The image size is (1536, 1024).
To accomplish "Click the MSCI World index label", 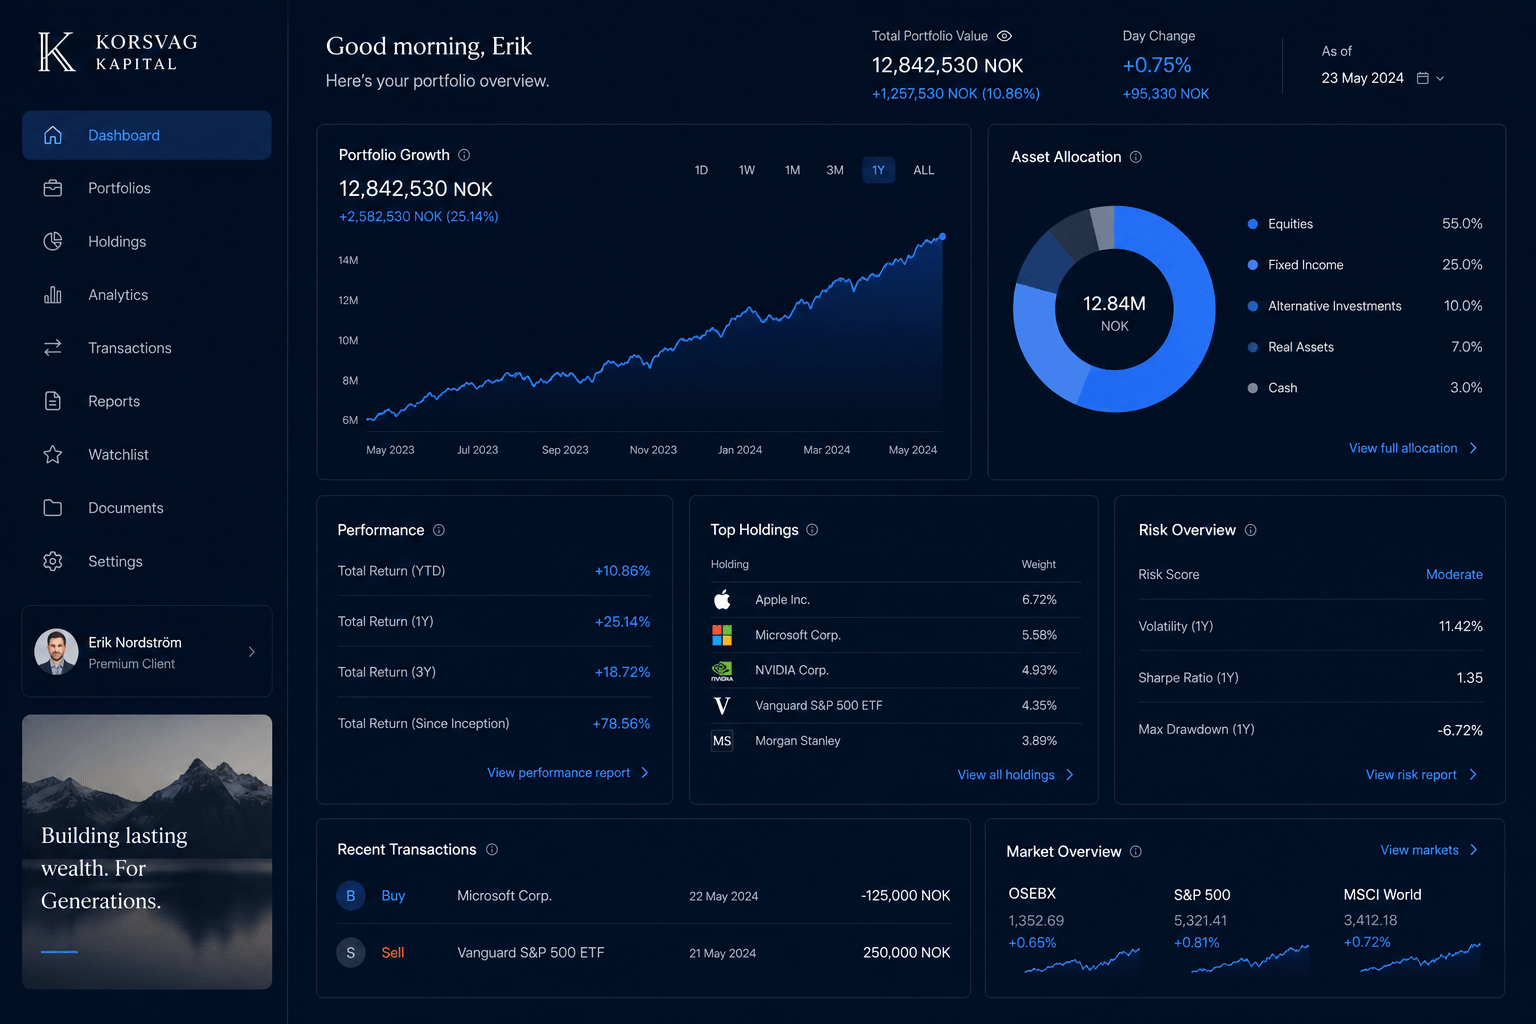I will [x=1382, y=894].
